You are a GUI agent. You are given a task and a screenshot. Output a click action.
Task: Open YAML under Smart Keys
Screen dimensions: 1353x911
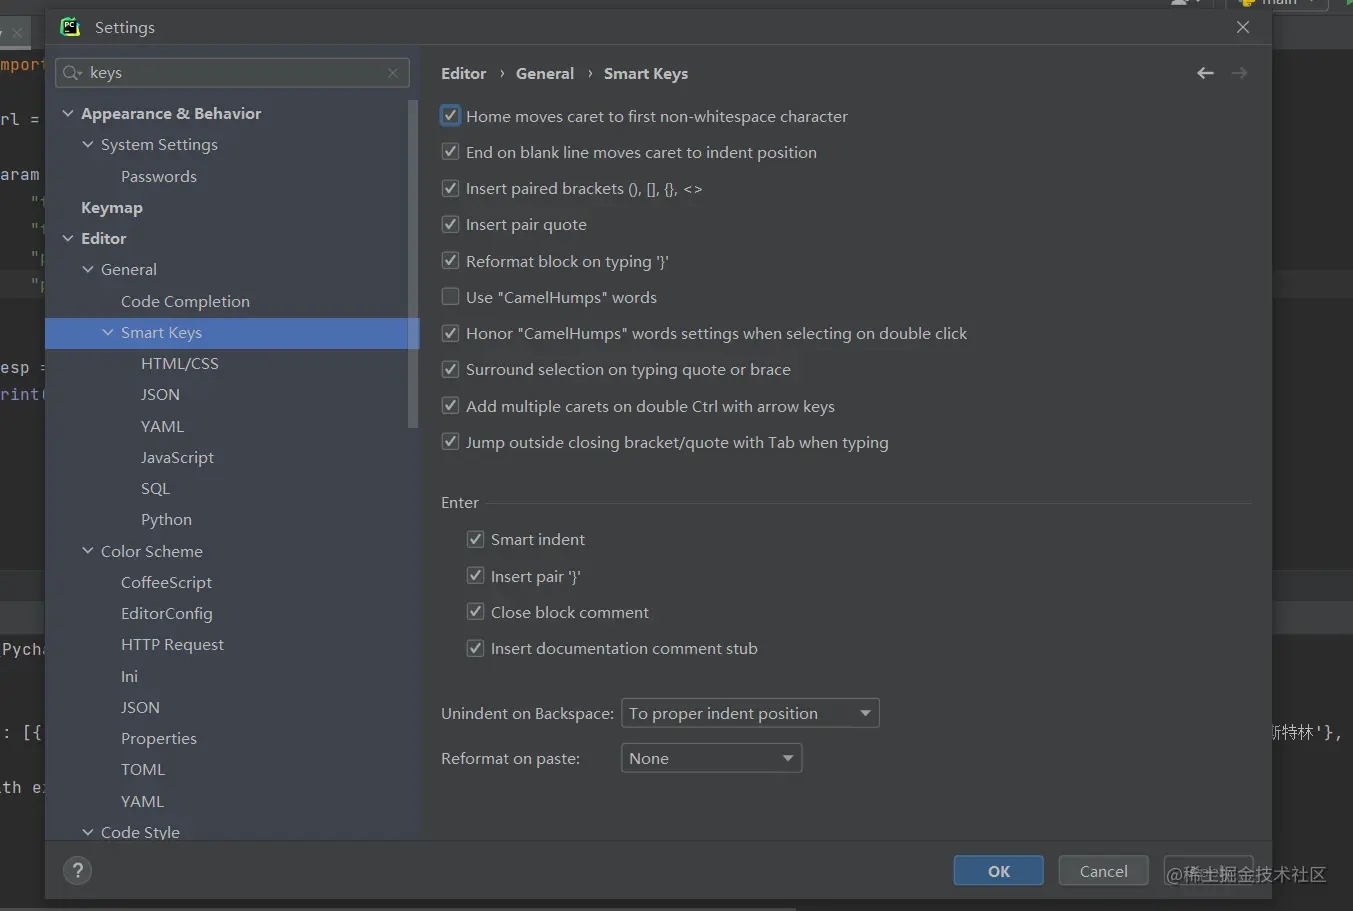[162, 426]
